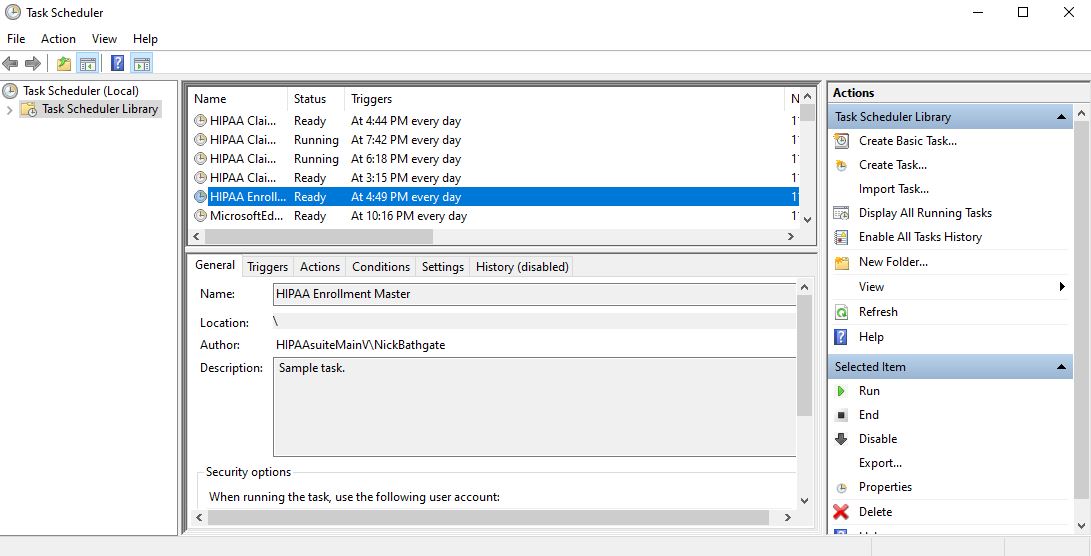This screenshot has height=556, width=1091.
Task: Click the Enable All Tasks History icon
Action: click(x=841, y=237)
